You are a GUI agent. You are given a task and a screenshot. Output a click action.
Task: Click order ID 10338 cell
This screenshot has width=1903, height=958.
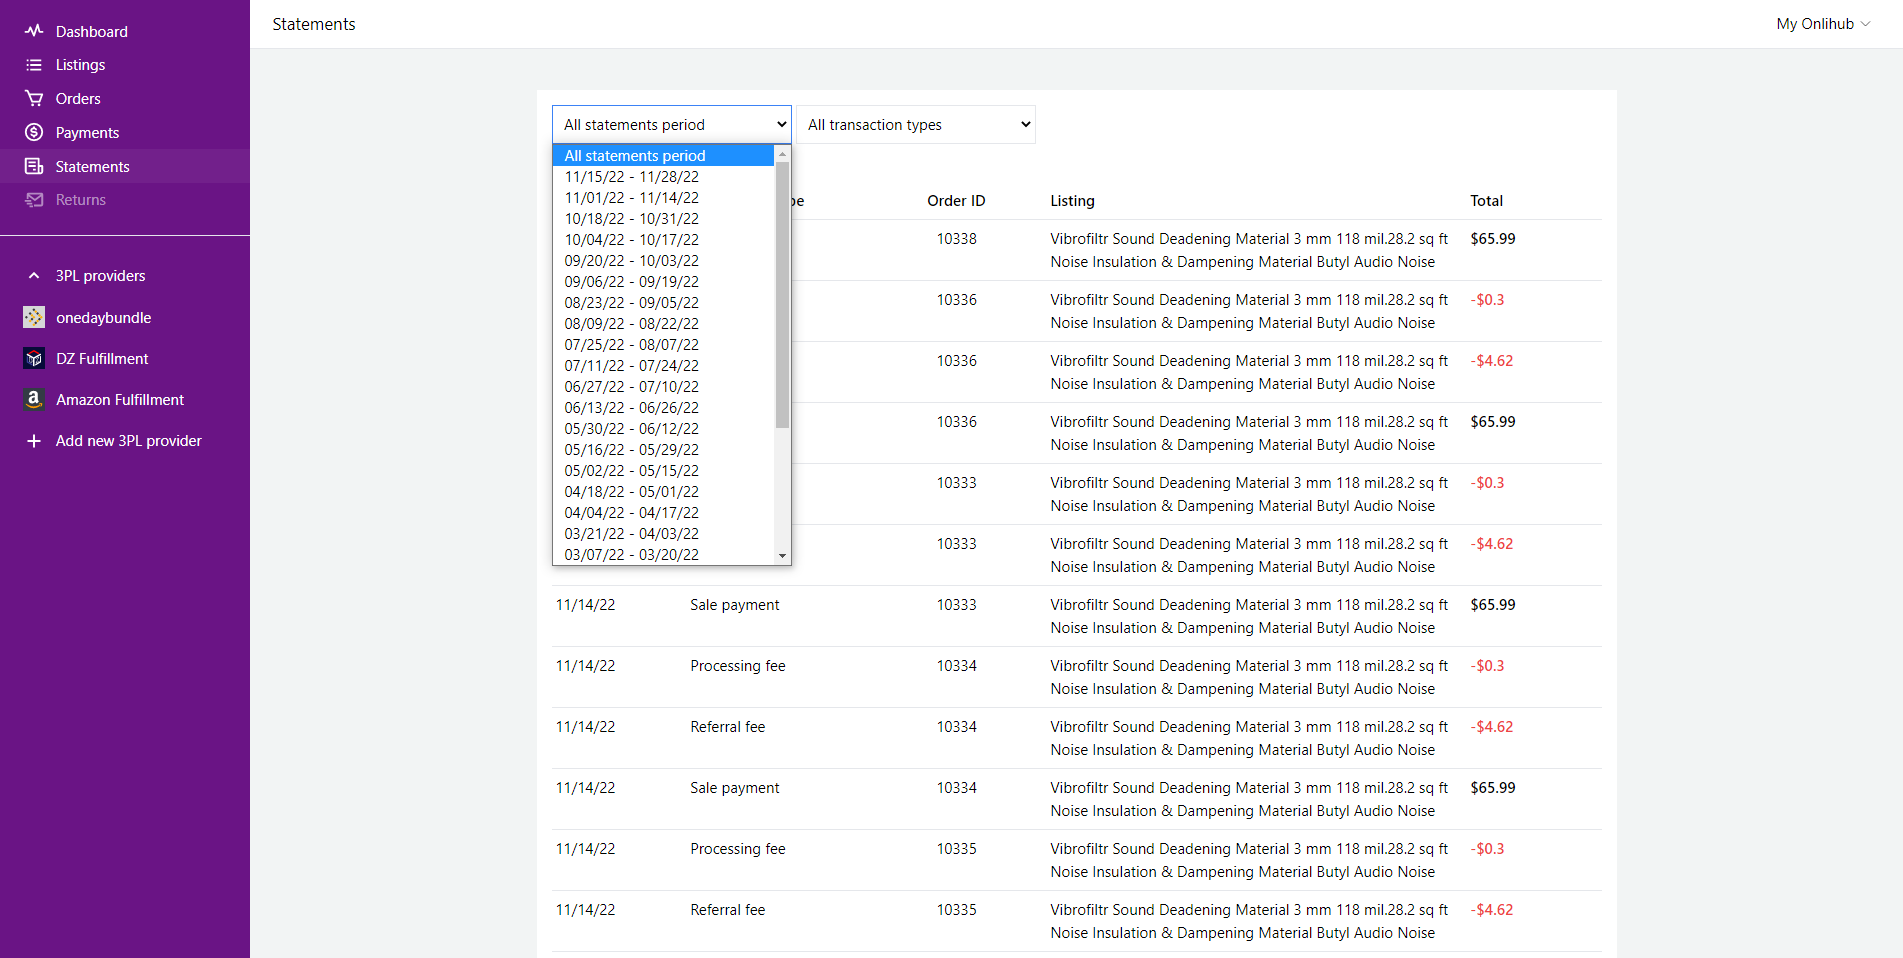point(956,239)
